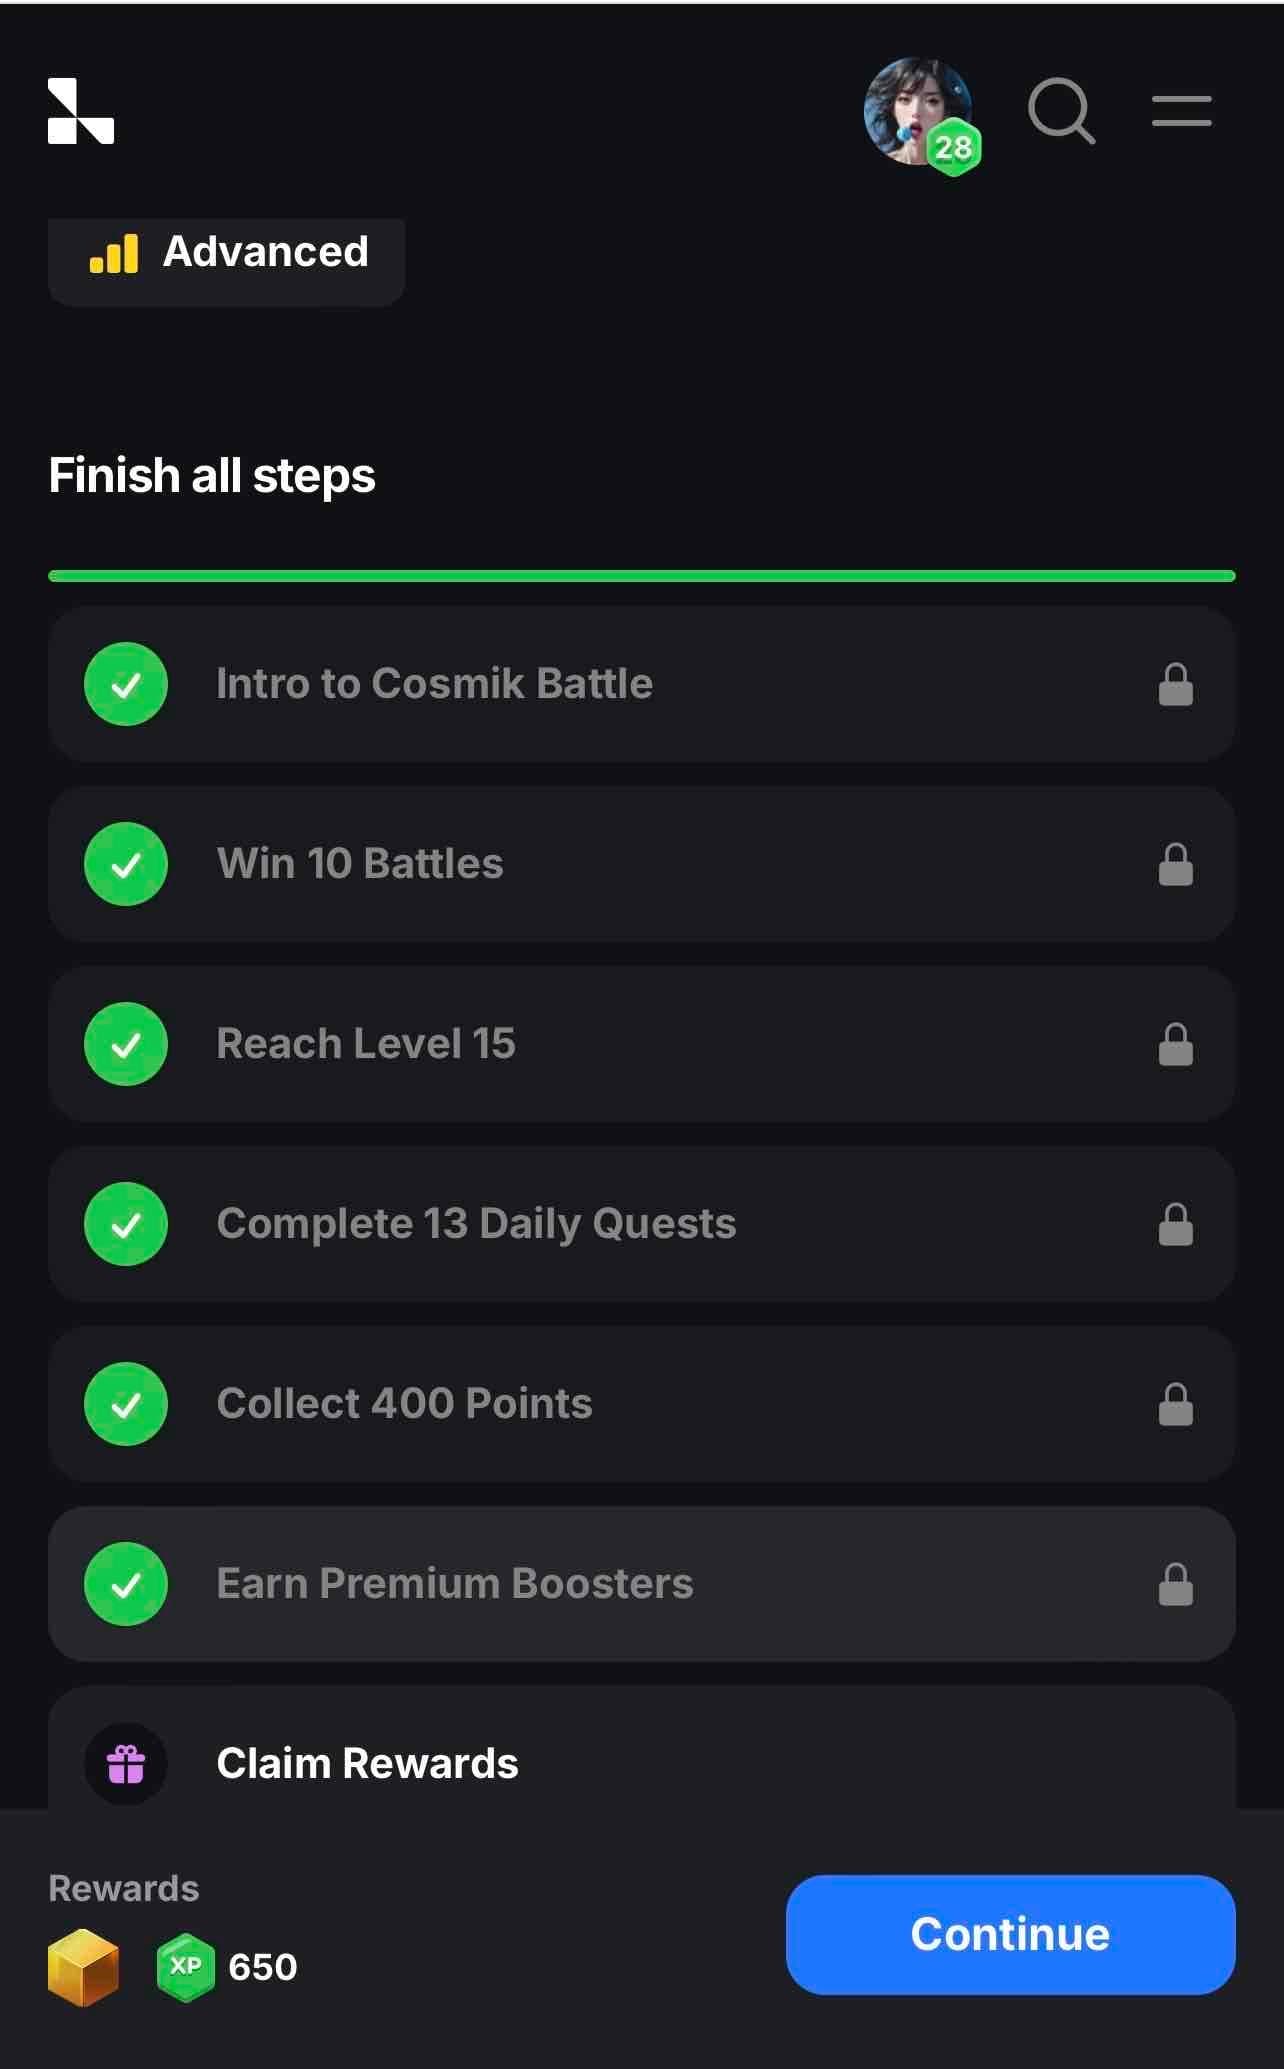Image resolution: width=1284 pixels, height=2069 pixels.
Task: Click the purple gift icon
Action: pos(126,1764)
